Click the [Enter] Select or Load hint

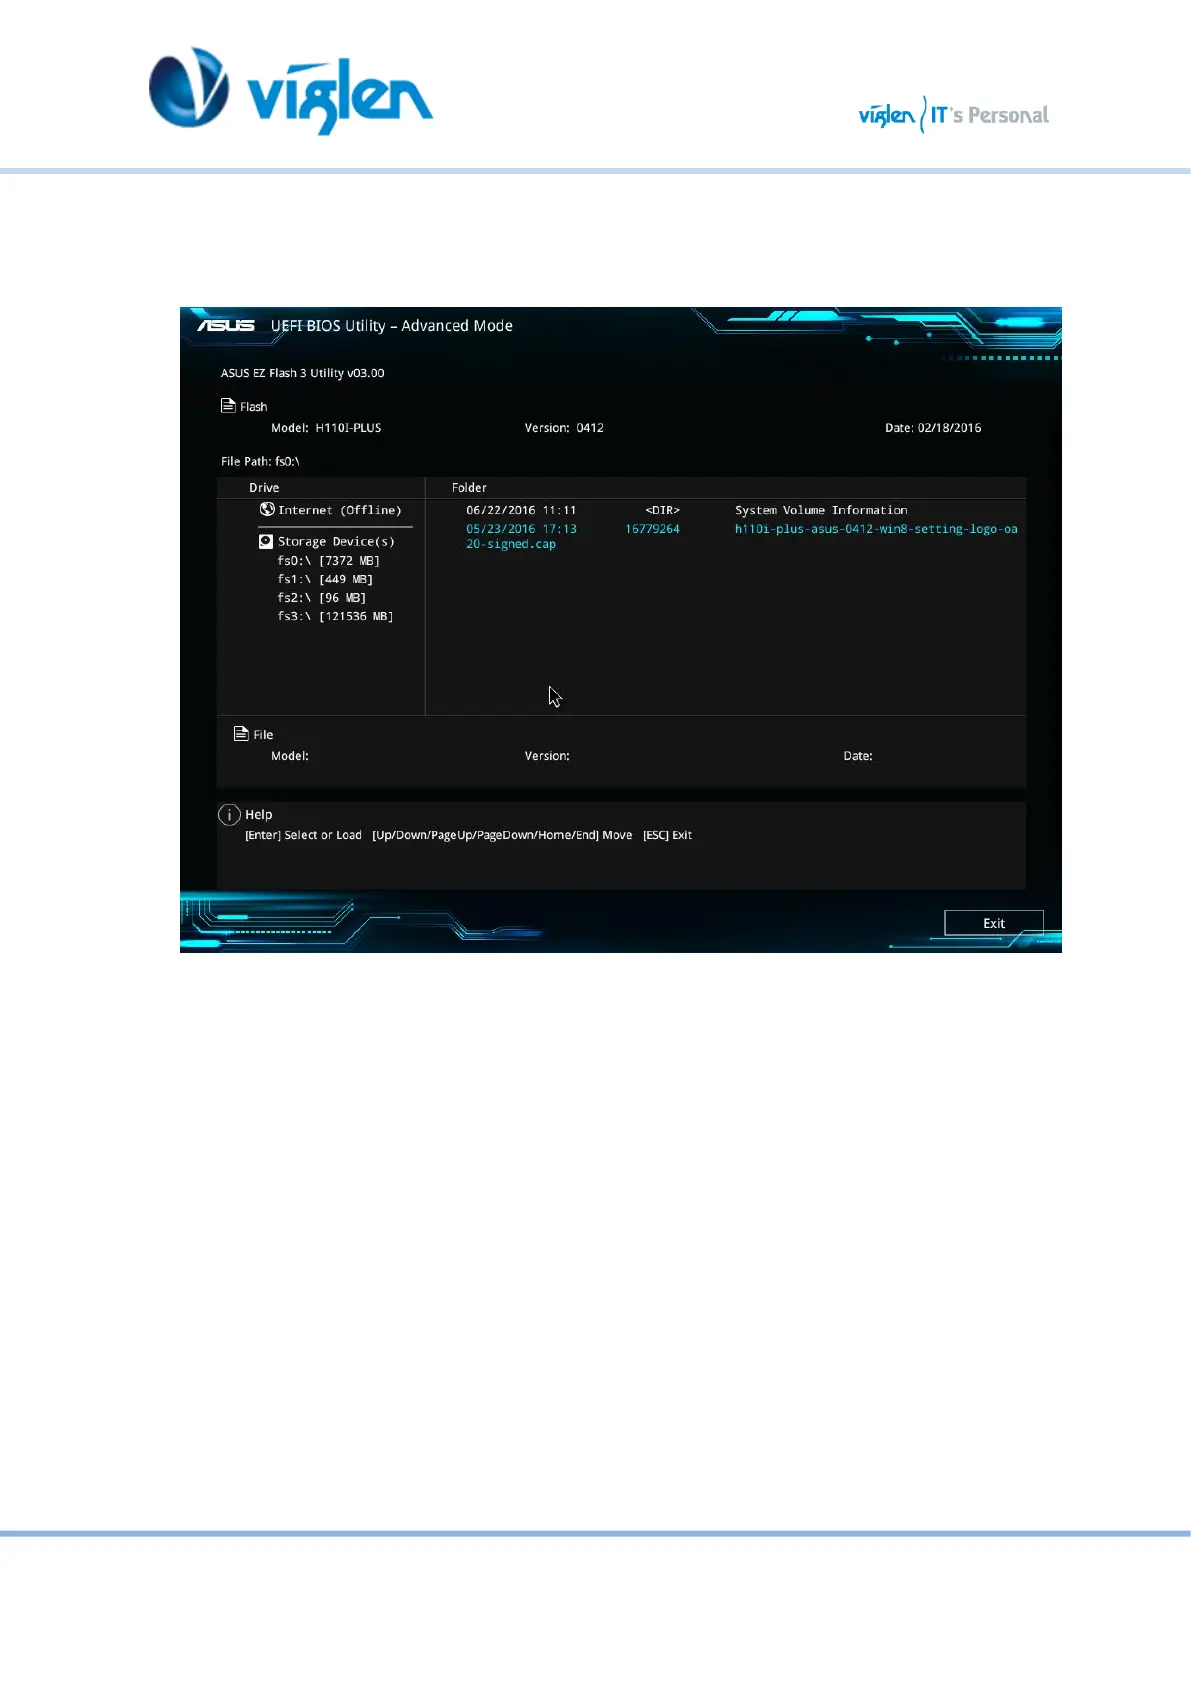(303, 835)
